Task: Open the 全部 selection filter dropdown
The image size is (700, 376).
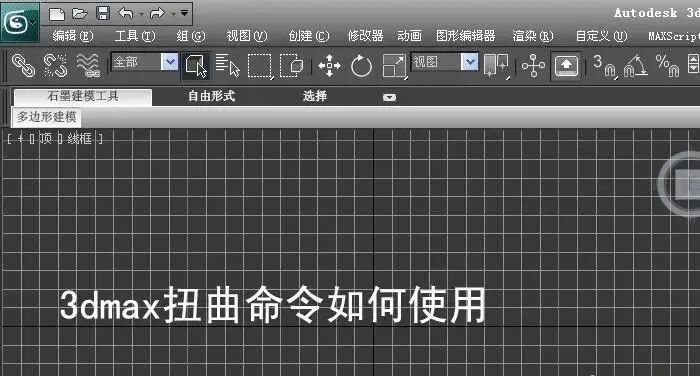Action: (144, 62)
